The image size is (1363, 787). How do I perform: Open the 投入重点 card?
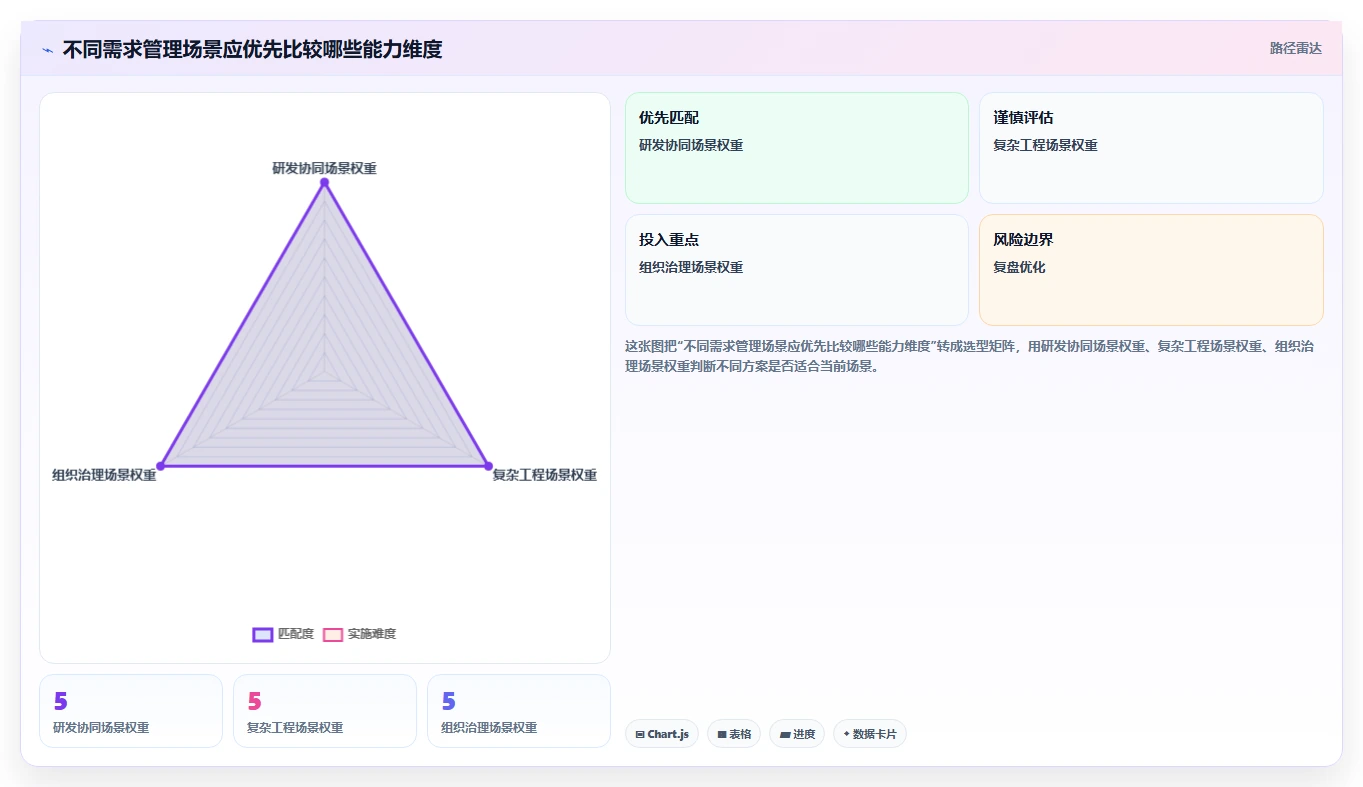pyautogui.click(x=797, y=270)
